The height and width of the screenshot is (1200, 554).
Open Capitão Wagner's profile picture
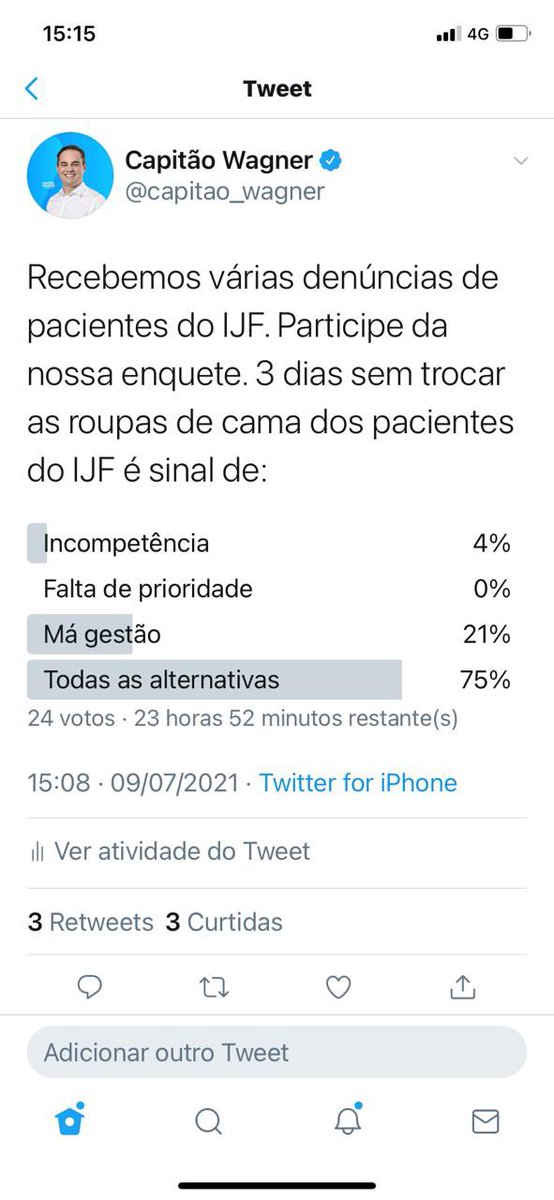[68, 174]
